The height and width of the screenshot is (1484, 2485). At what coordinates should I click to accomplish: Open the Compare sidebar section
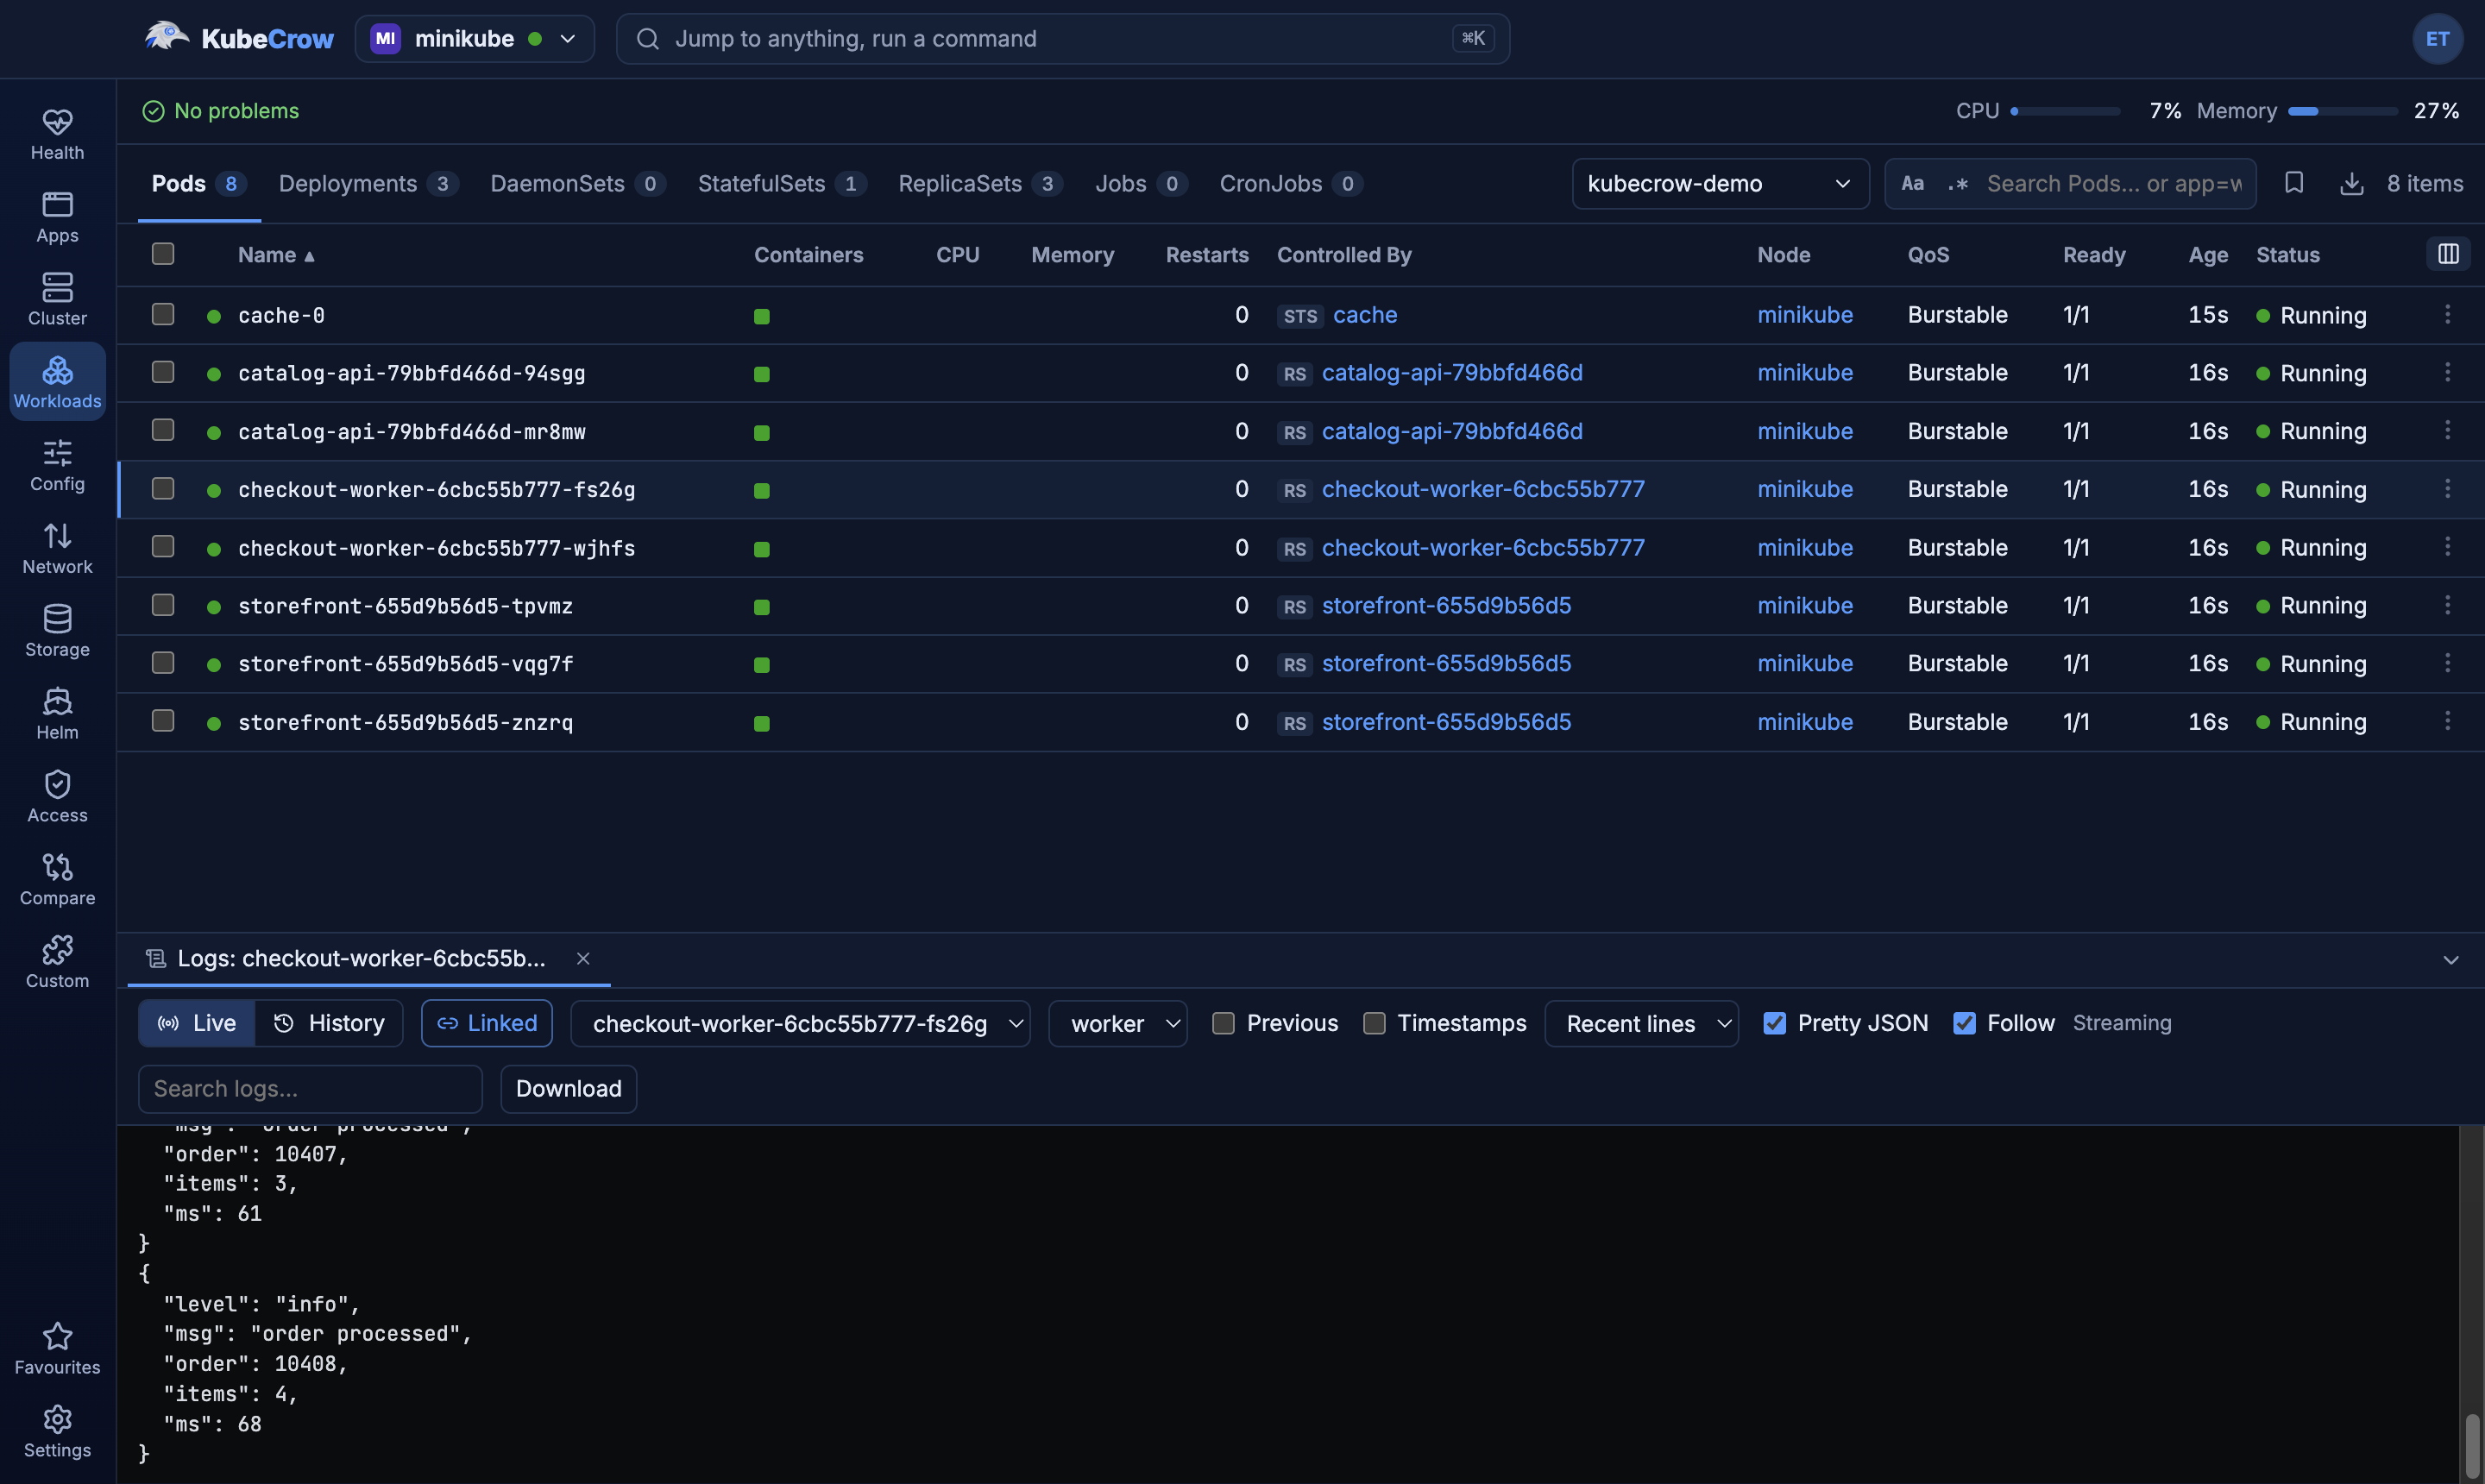click(x=57, y=880)
